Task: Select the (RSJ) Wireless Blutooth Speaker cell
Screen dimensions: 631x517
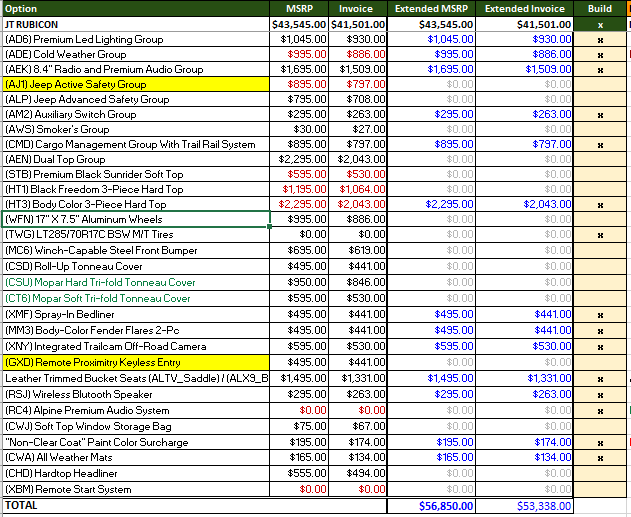Action: click(x=136, y=394)
